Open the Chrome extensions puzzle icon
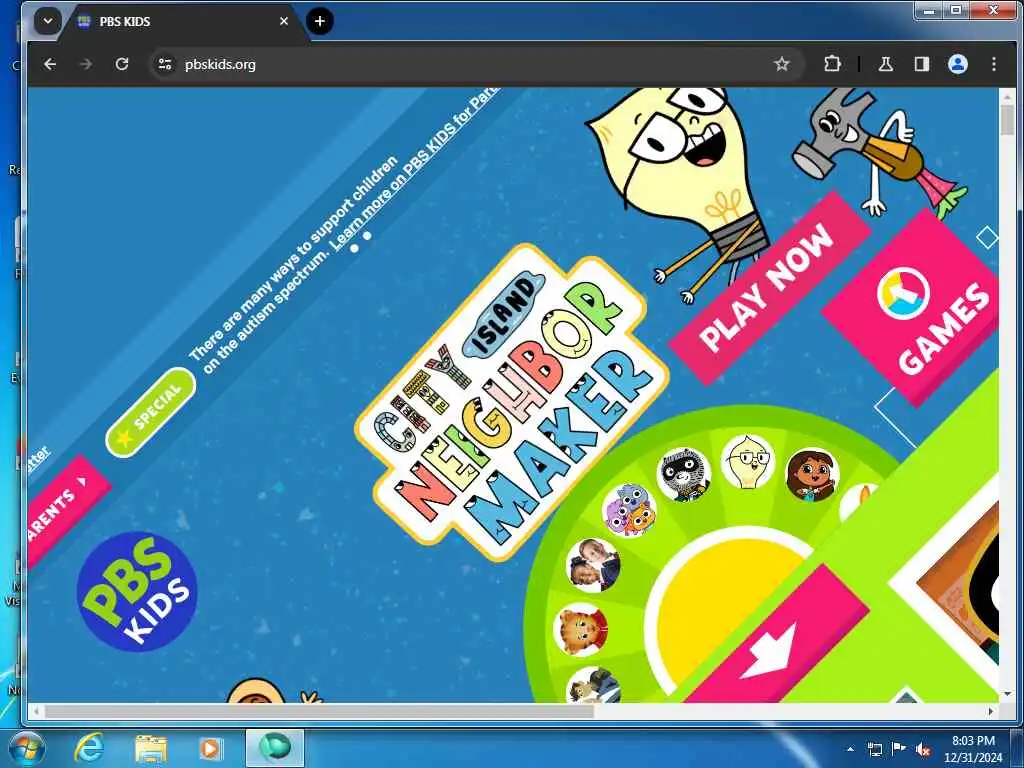This screenshot has height=768, width=1024. pyautogui.click(x=832, y=64)
